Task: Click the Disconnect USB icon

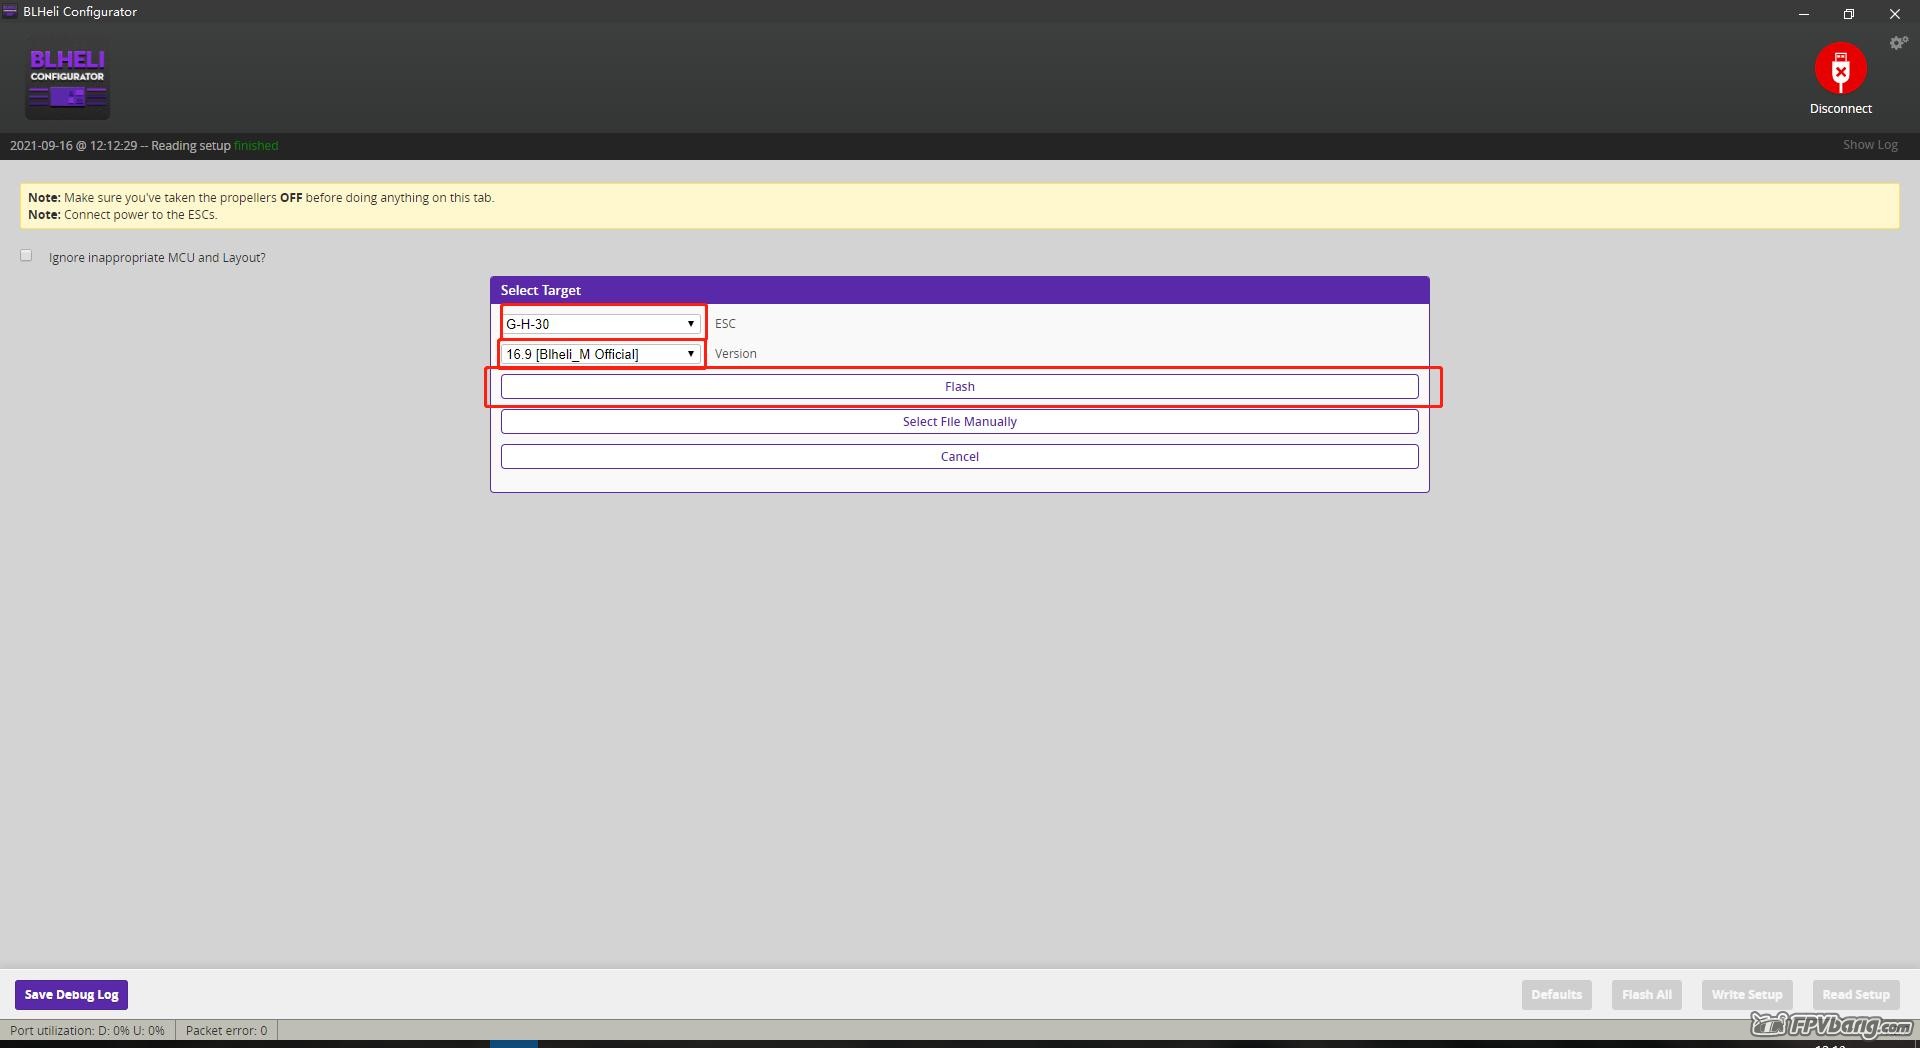Action: 1840,68
